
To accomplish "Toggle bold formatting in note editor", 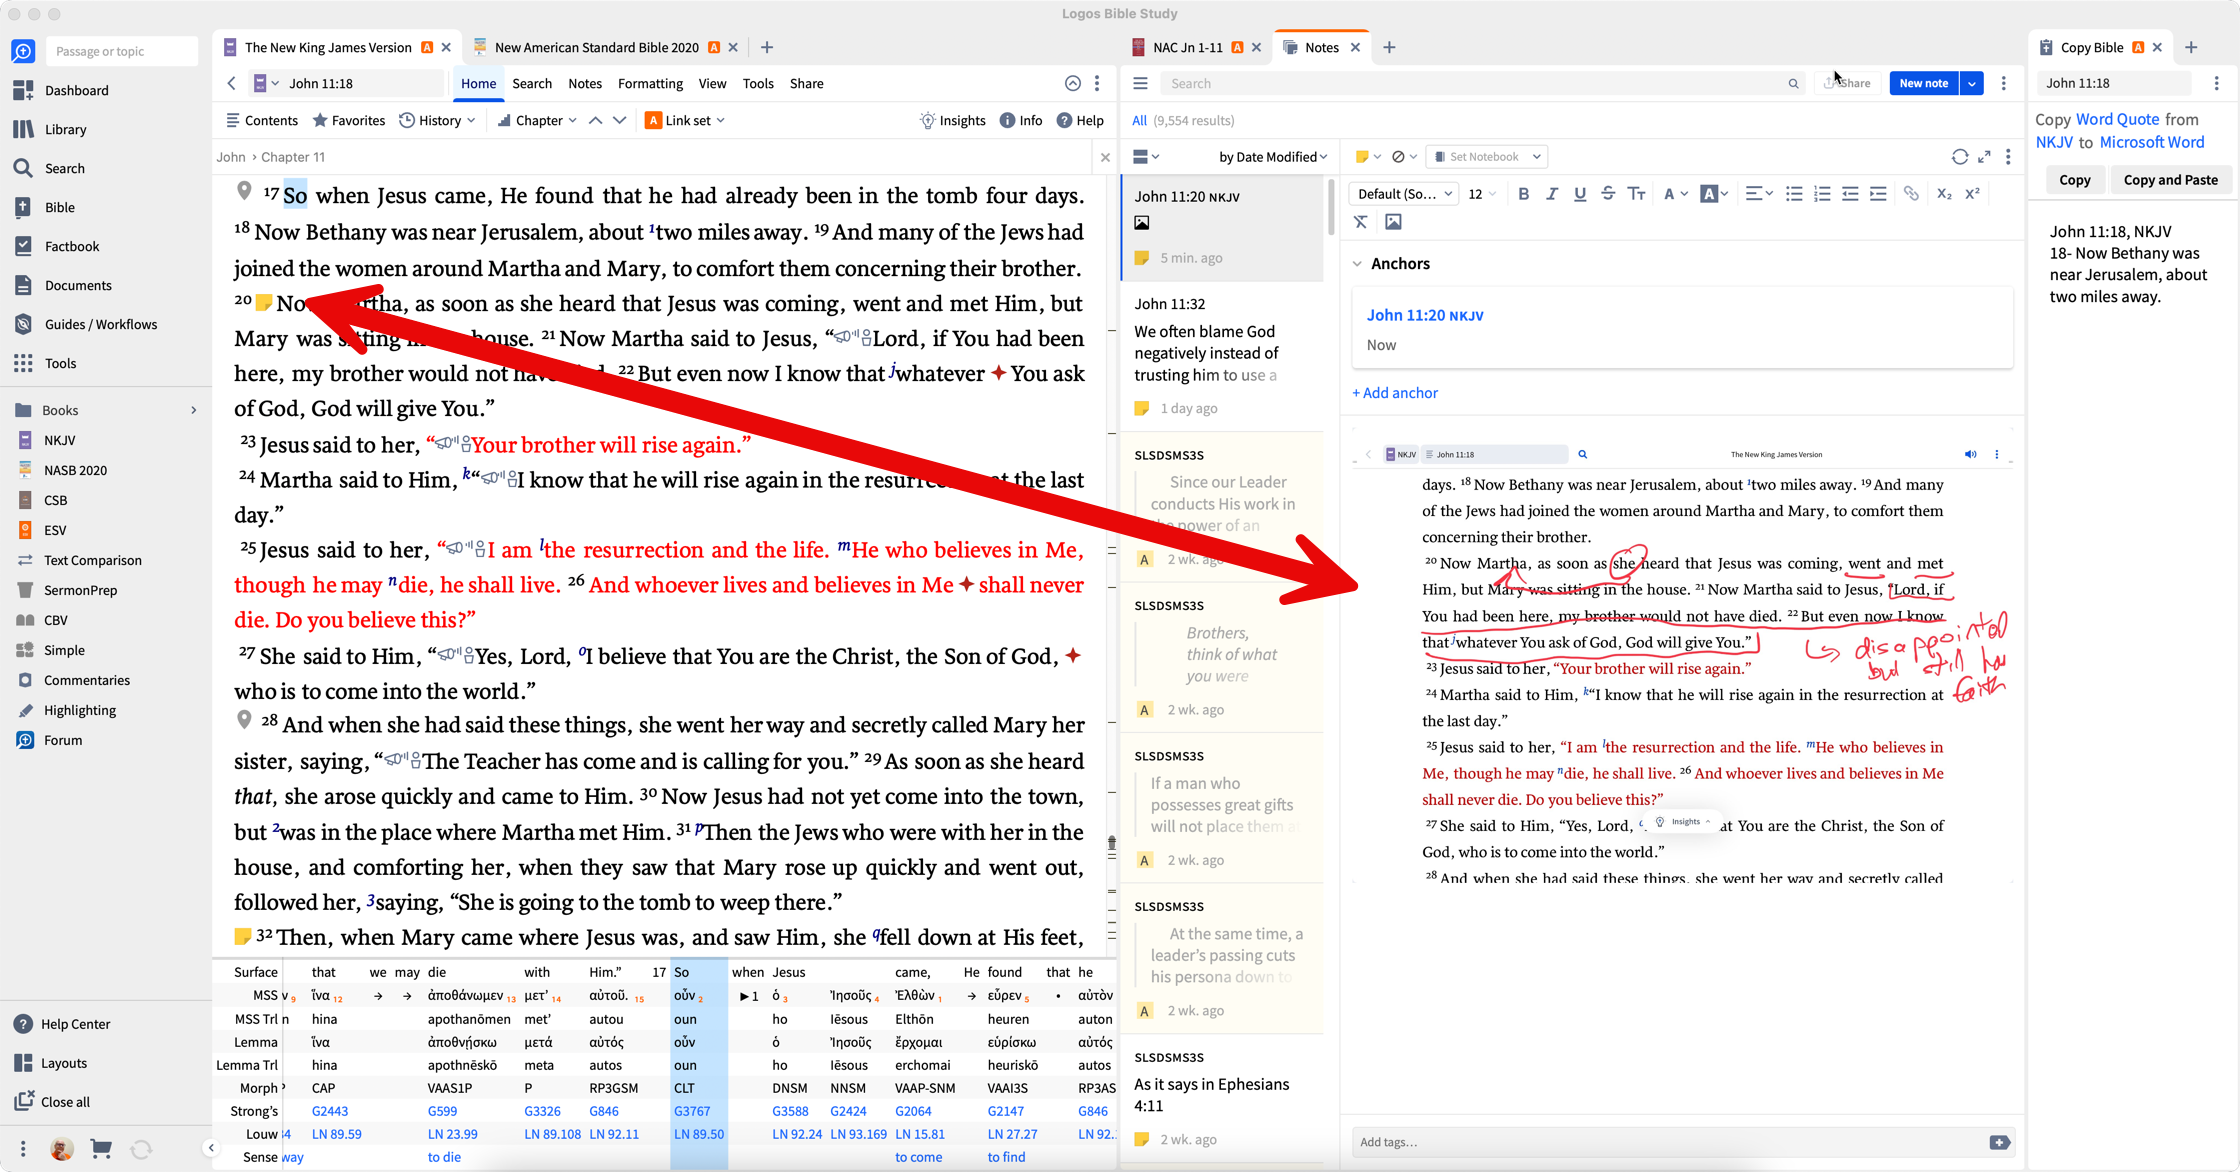I will [1523, 194].
